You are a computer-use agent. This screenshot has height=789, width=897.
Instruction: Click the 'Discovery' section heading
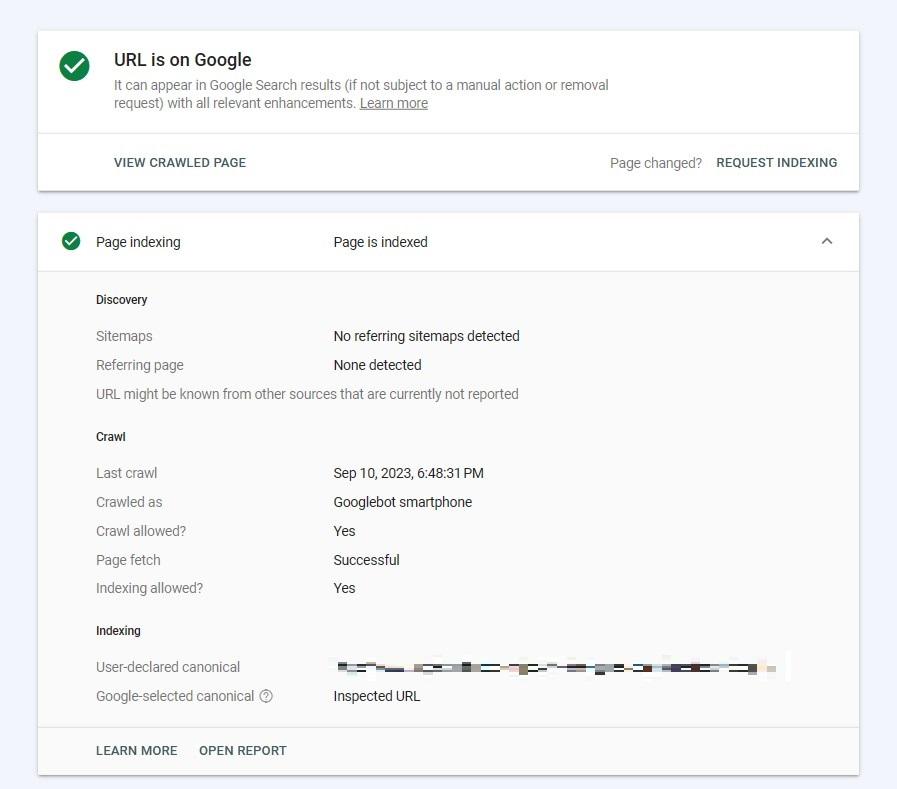pyautogui.click(x=121, y=300)
